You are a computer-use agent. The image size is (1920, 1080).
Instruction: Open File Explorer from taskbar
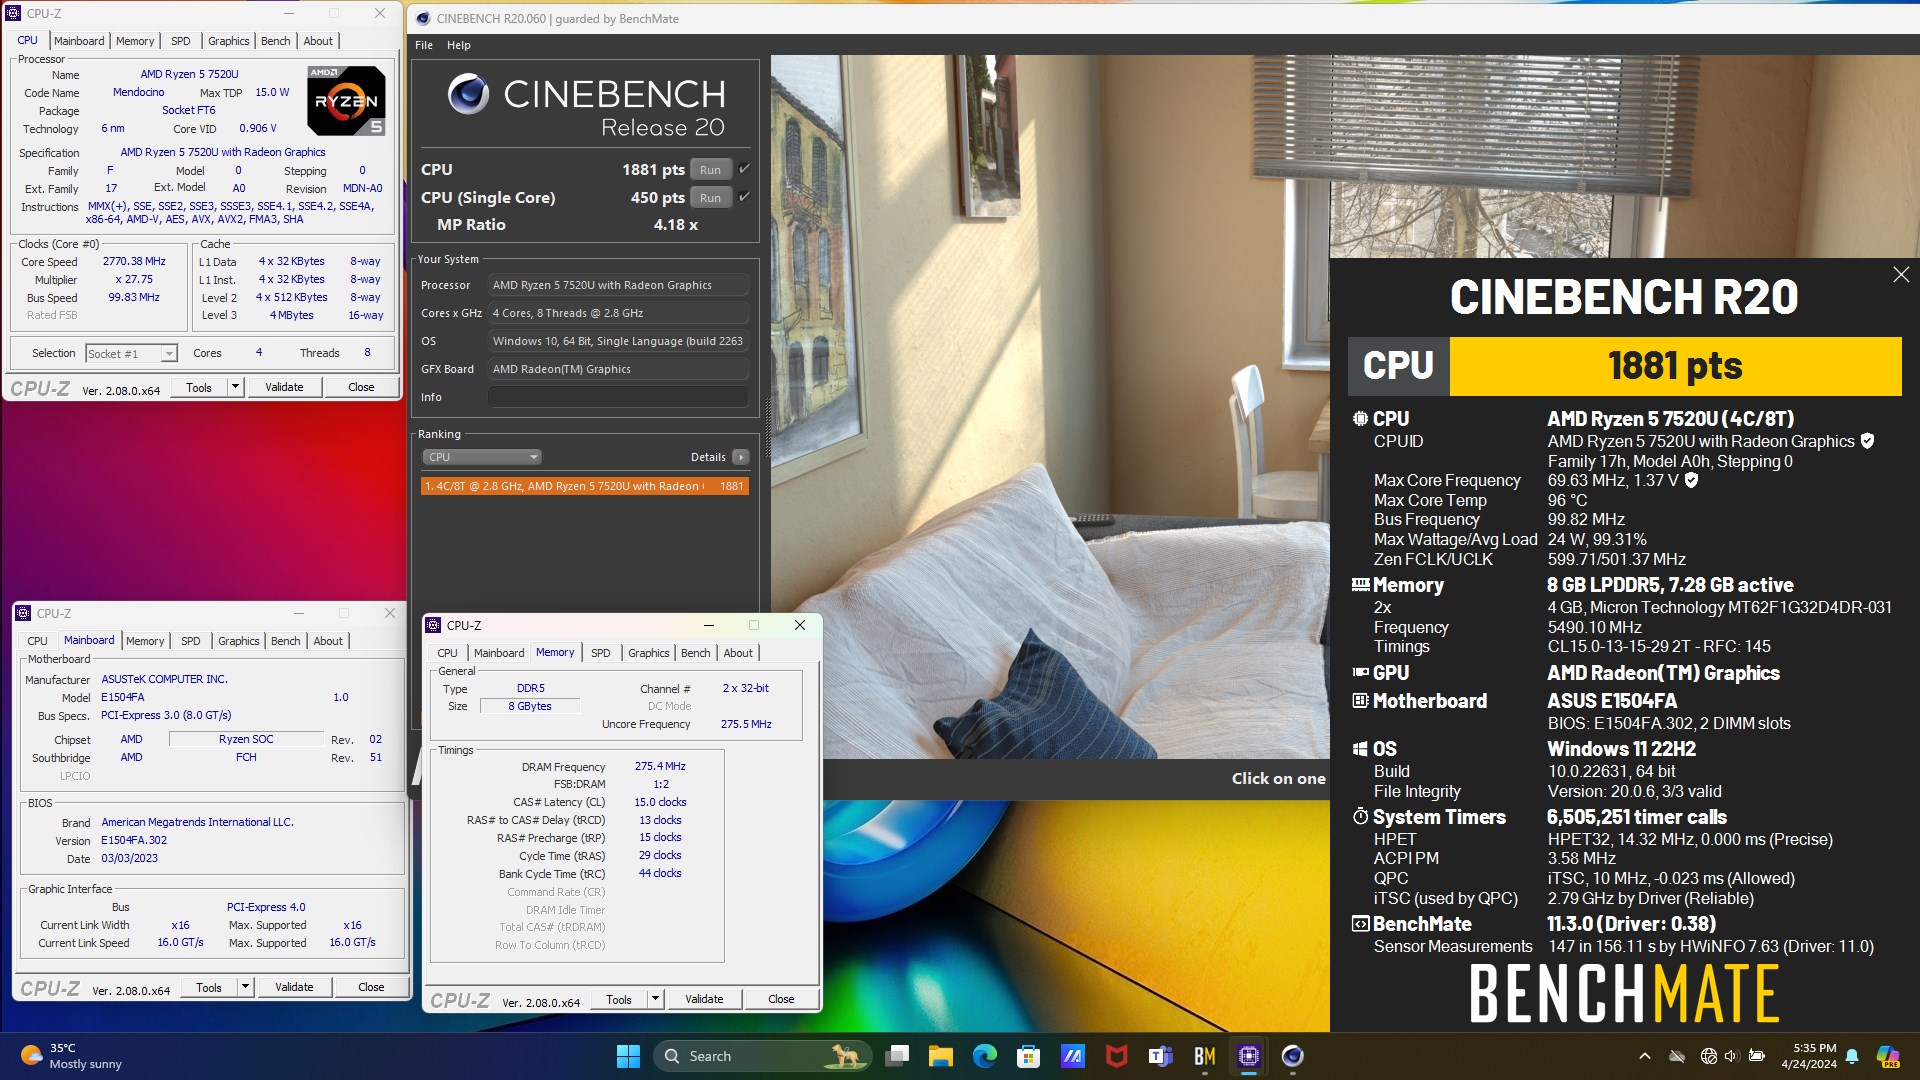pyautogui.click(x=941, y=1056)
